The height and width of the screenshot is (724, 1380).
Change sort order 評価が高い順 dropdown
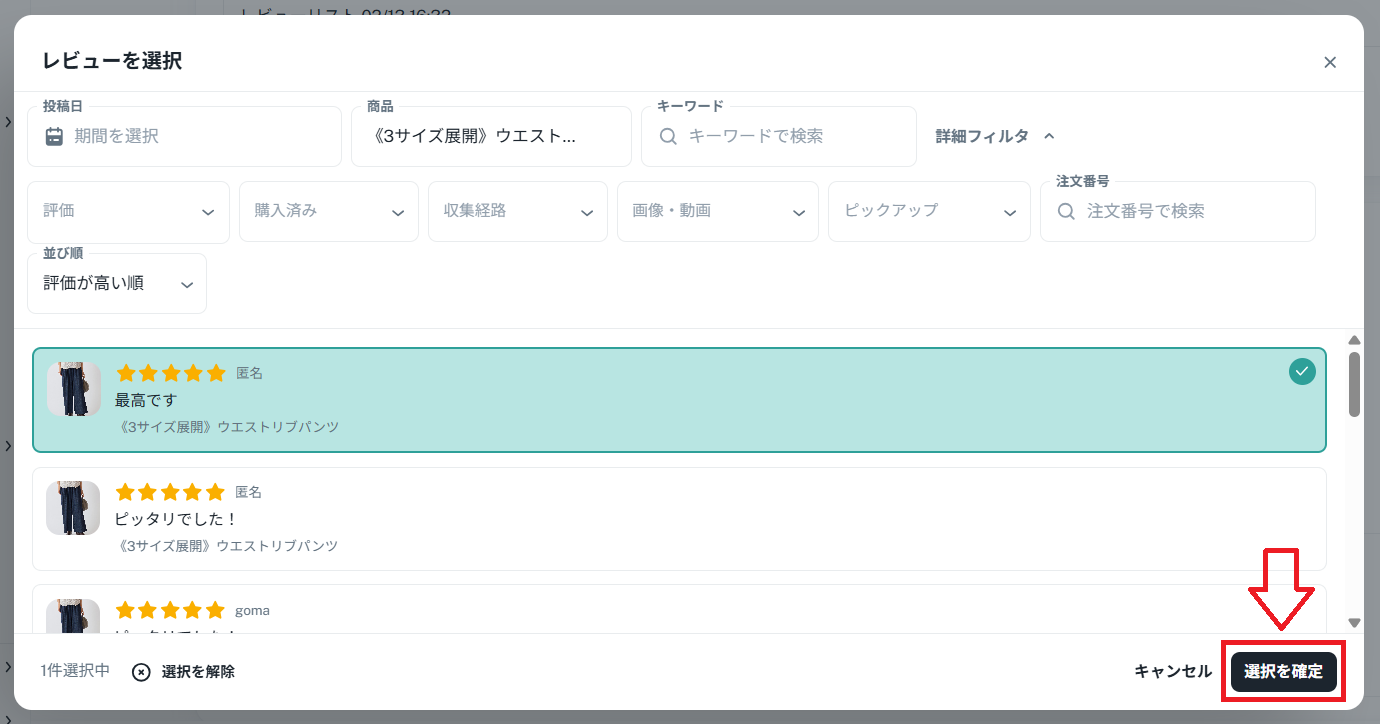pyautogui.click(x=117, y=284)
